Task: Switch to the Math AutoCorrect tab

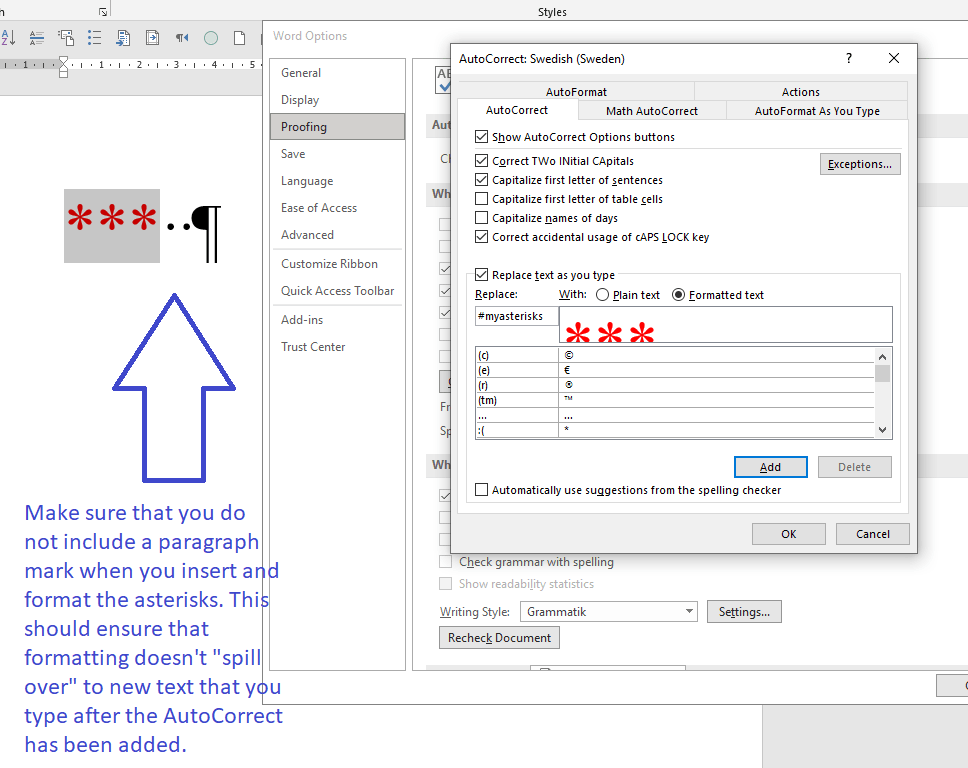Action: pos(652,111)
